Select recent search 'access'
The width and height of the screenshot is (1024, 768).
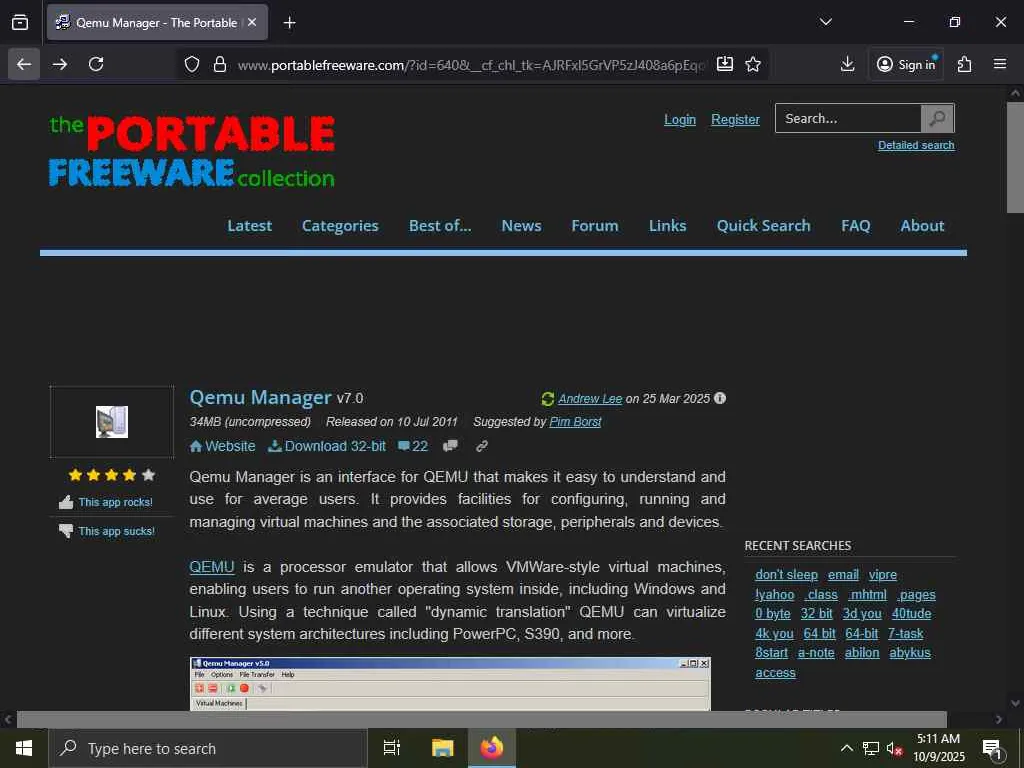pos(775,673)
